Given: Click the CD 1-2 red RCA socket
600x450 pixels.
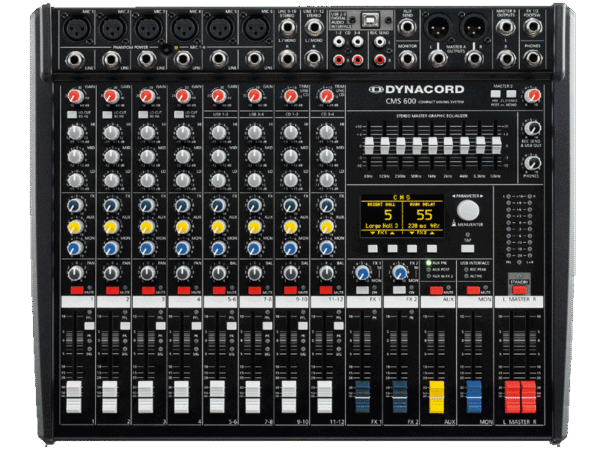Looking at the screenshot, I should pyautogui.click(x=339, y=60).
